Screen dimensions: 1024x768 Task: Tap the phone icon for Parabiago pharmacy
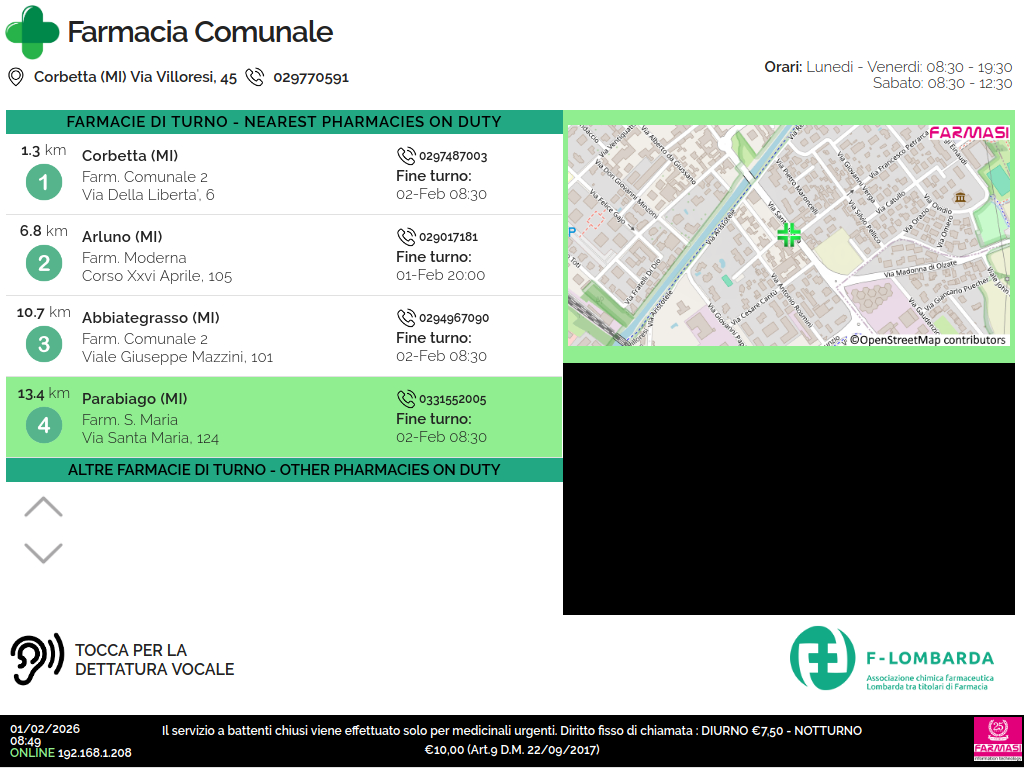click(x=406, y=399)
